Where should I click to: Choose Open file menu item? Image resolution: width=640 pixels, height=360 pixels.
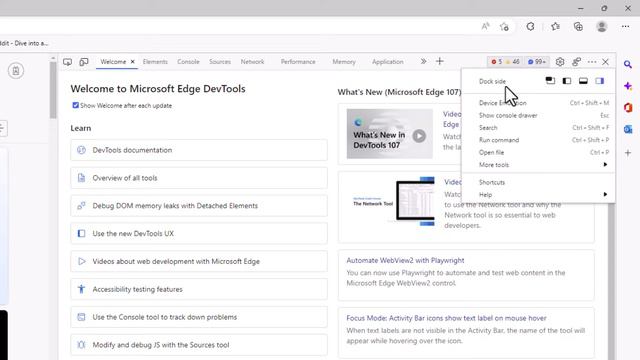coord(538,152)
